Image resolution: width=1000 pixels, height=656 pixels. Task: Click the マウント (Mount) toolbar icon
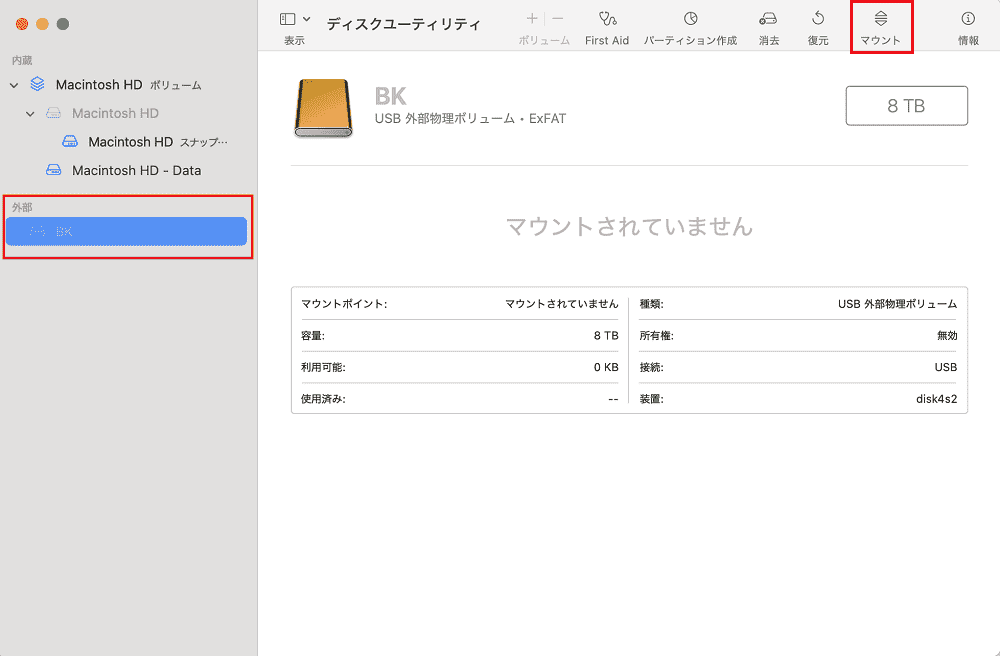[880, 18]
